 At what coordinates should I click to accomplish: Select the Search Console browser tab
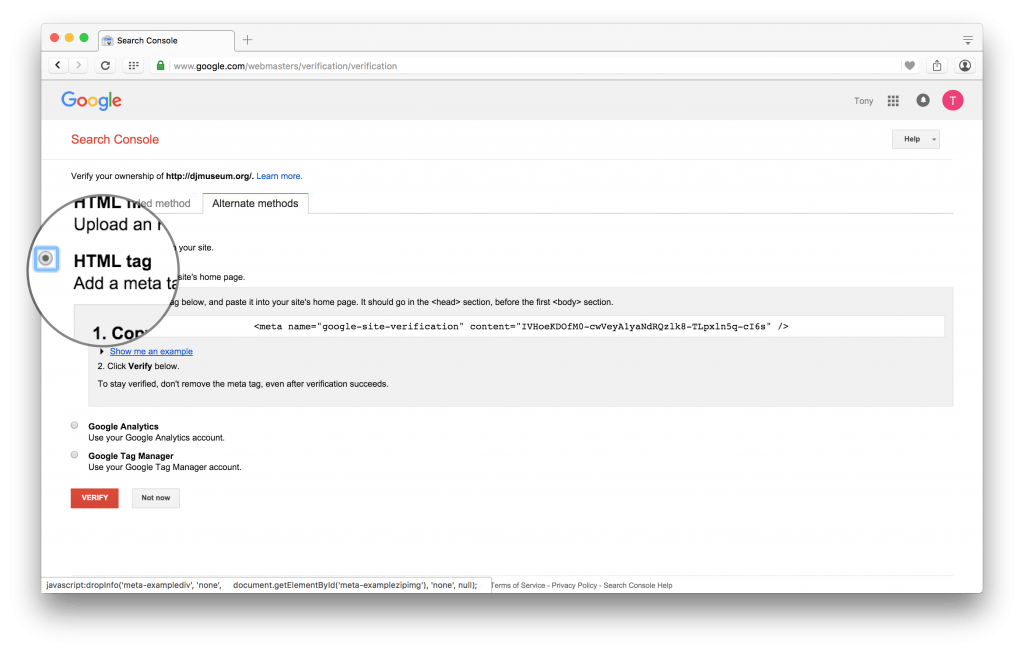tap(160, 40)
